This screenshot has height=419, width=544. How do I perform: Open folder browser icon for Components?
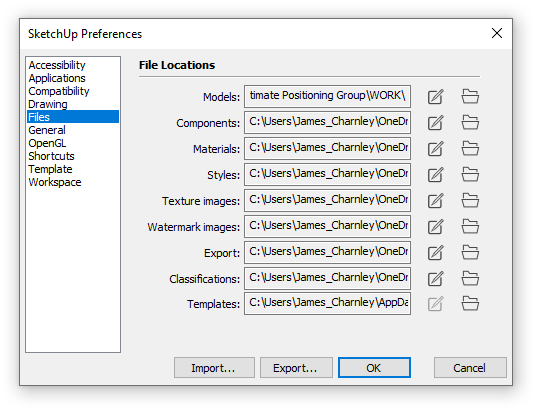point(470,123)
